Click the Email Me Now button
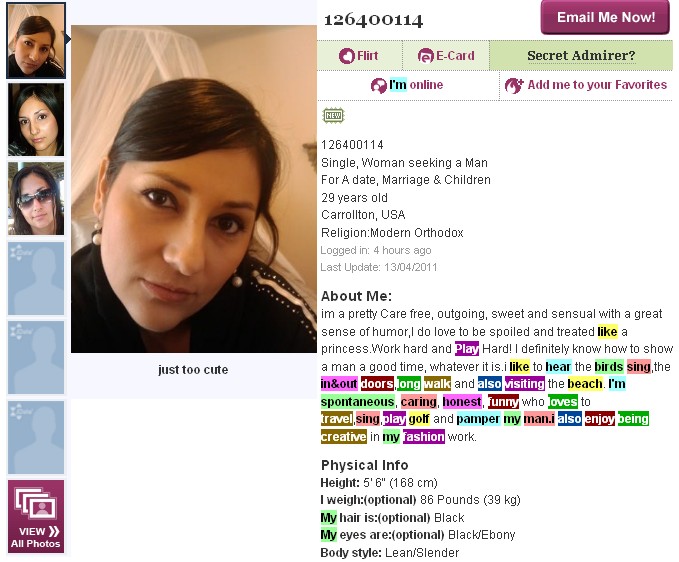679x562 pixels. [605, 18]
